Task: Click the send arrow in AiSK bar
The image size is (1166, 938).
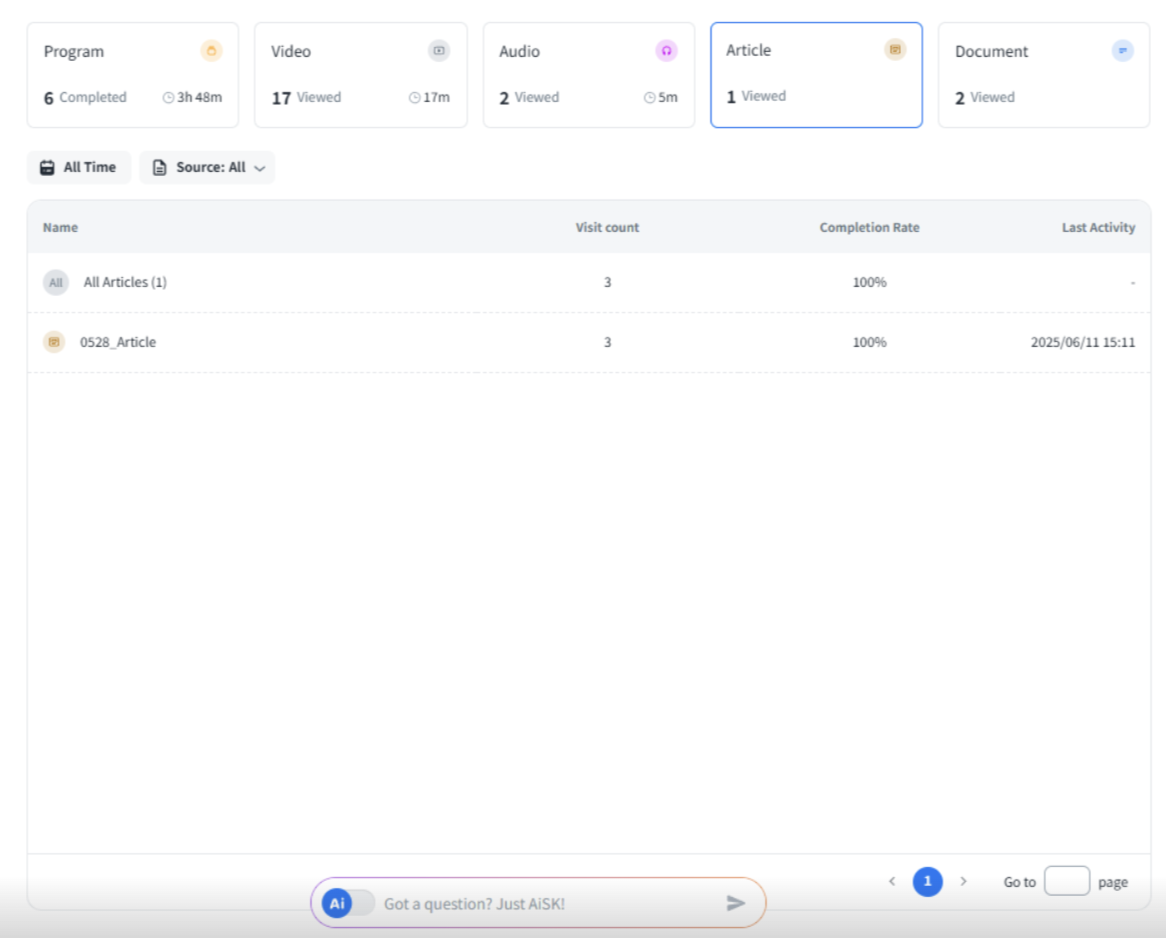Action: pos(736,903)
